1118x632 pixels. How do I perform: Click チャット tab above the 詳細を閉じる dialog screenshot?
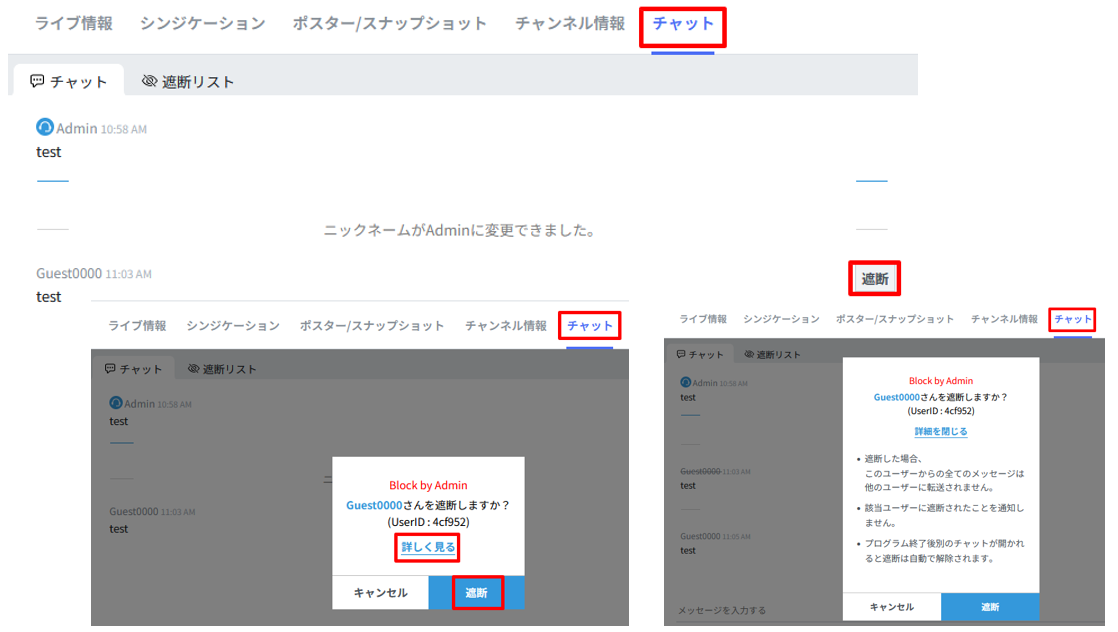(1073, 319)
